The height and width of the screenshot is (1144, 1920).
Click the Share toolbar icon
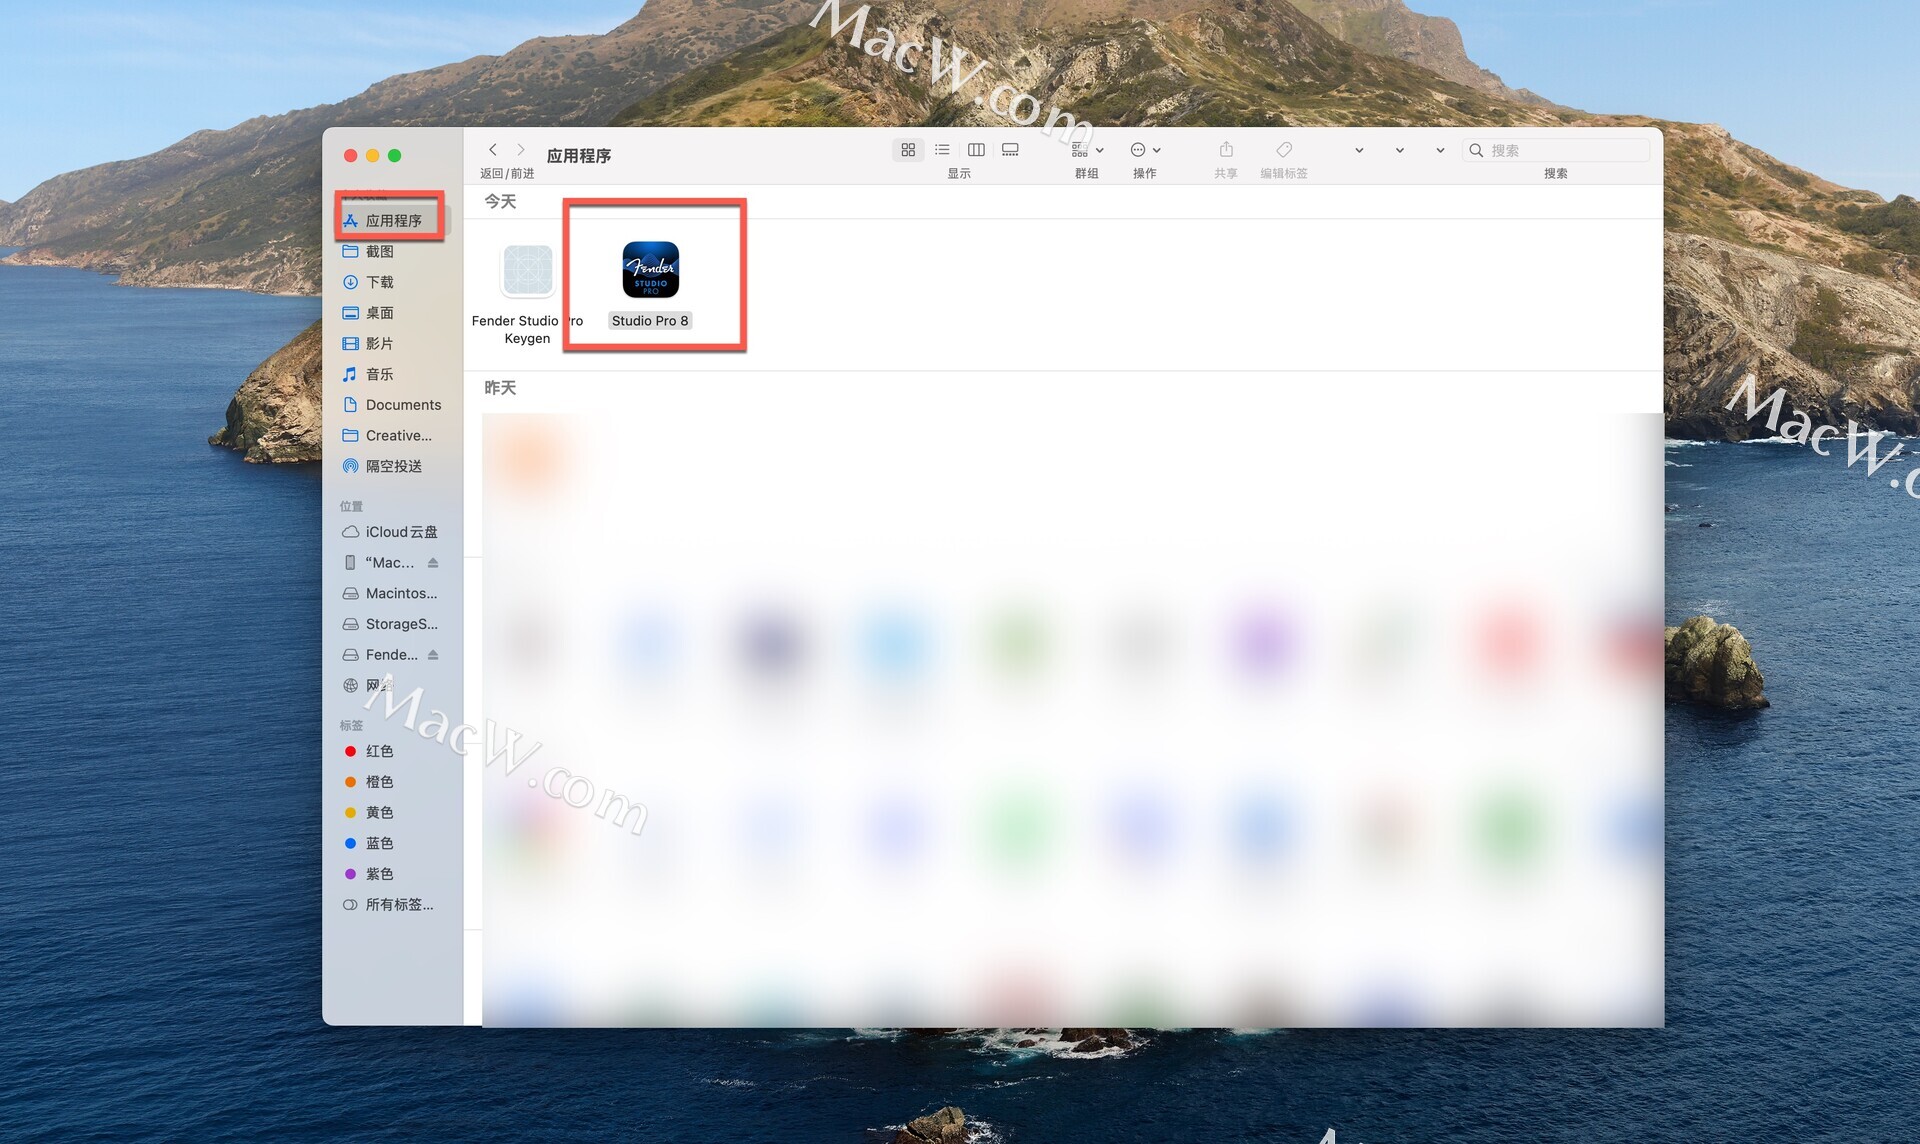(1226, 150)
